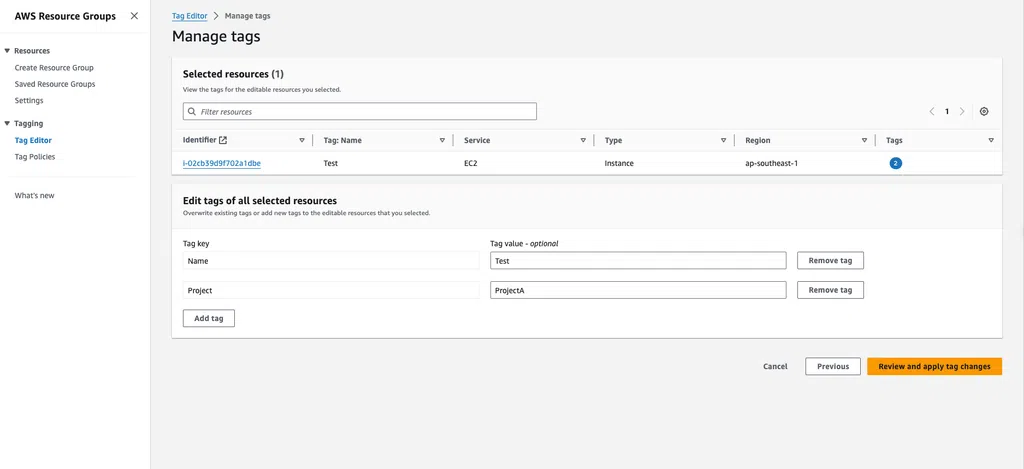Collapse the Resources section in sidebar
Image resolution: width=1024 pixels, height=469 pixels.
(7, 50)
